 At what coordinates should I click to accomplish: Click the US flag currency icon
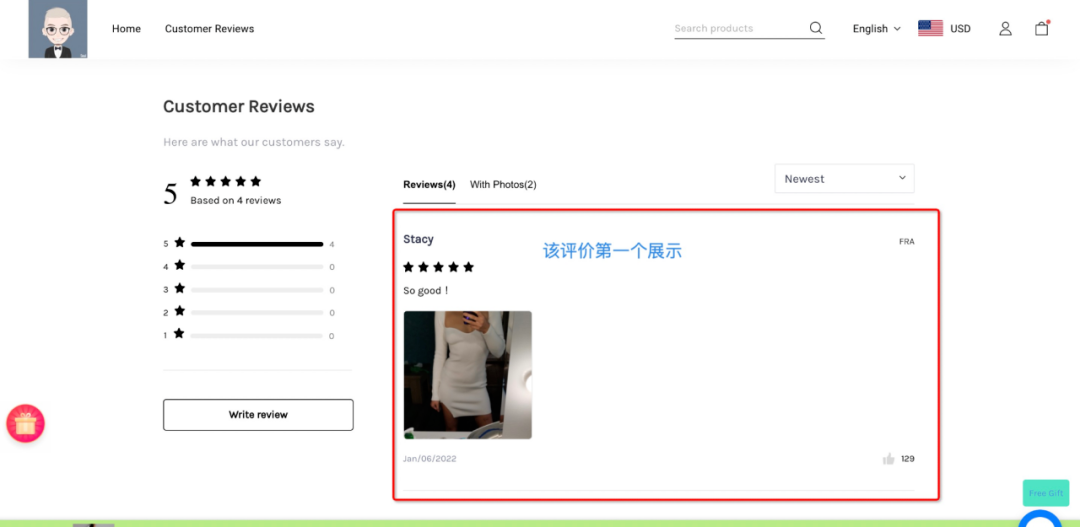coord(930,28)
